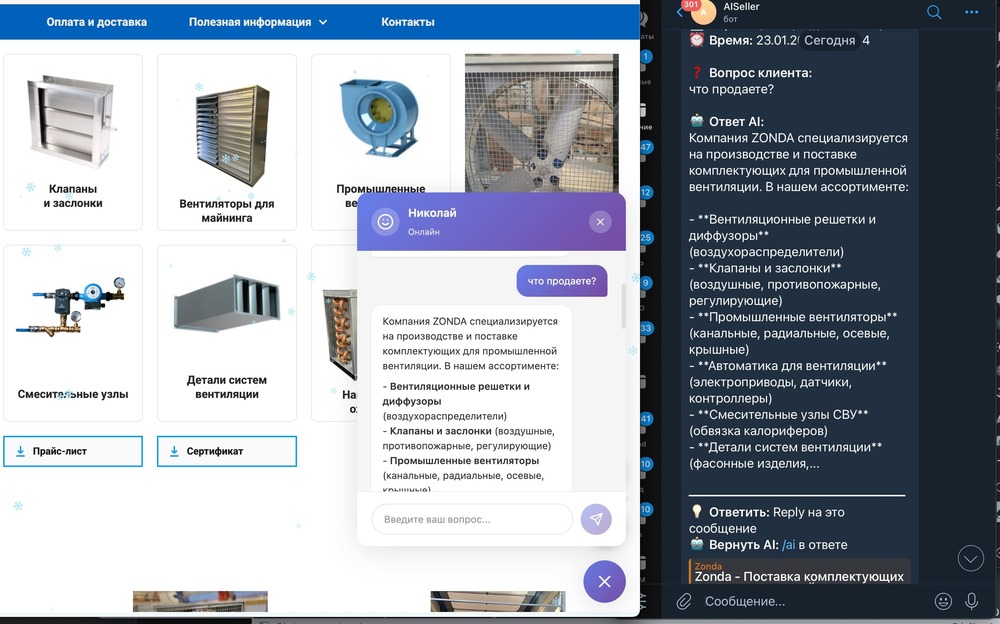Record a voice message with the microphone icon
This screenshot has width=1000, height=624.
click(971, 601)
